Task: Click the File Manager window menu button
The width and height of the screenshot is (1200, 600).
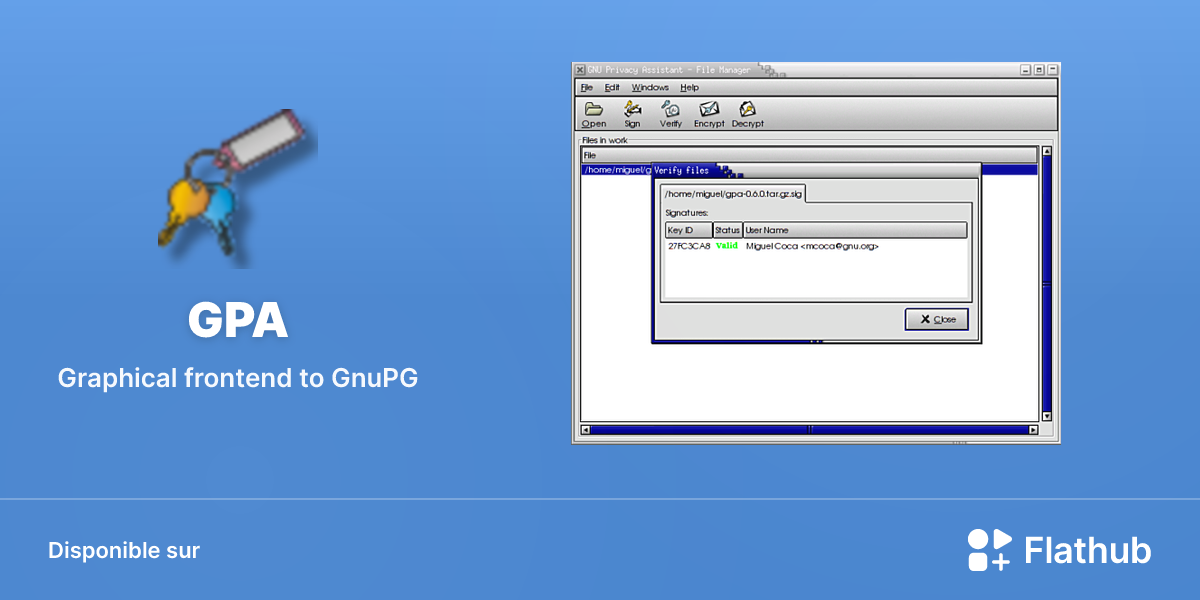Action: point(580,70)
